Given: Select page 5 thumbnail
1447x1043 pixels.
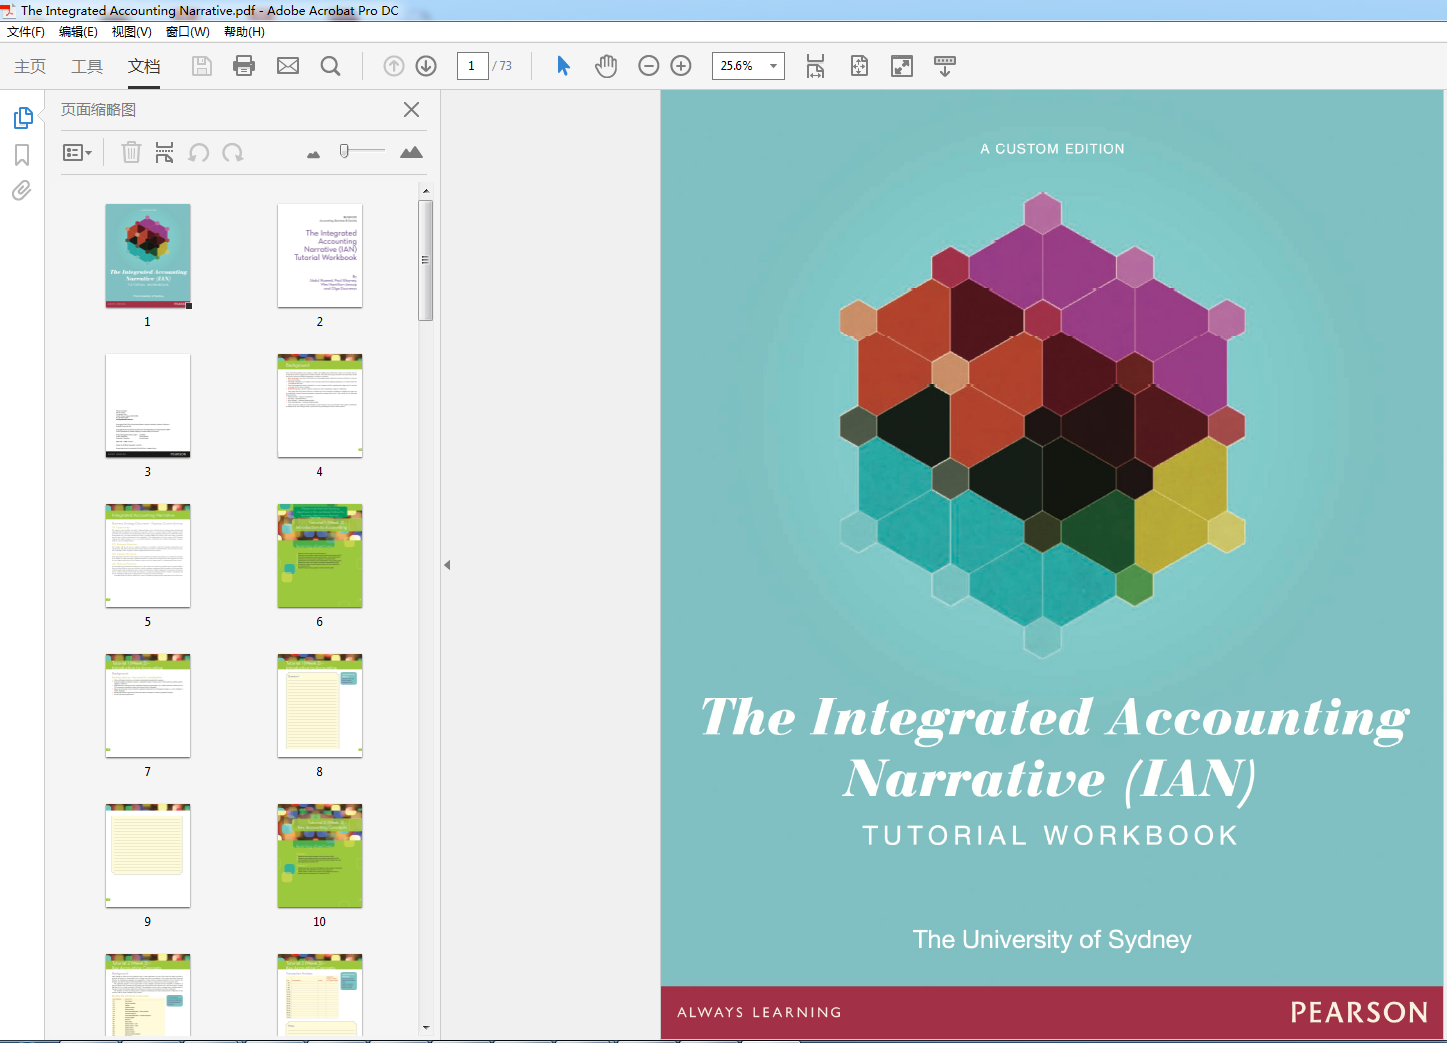Looking at the screenshot, I should click(x=148, y=556).
